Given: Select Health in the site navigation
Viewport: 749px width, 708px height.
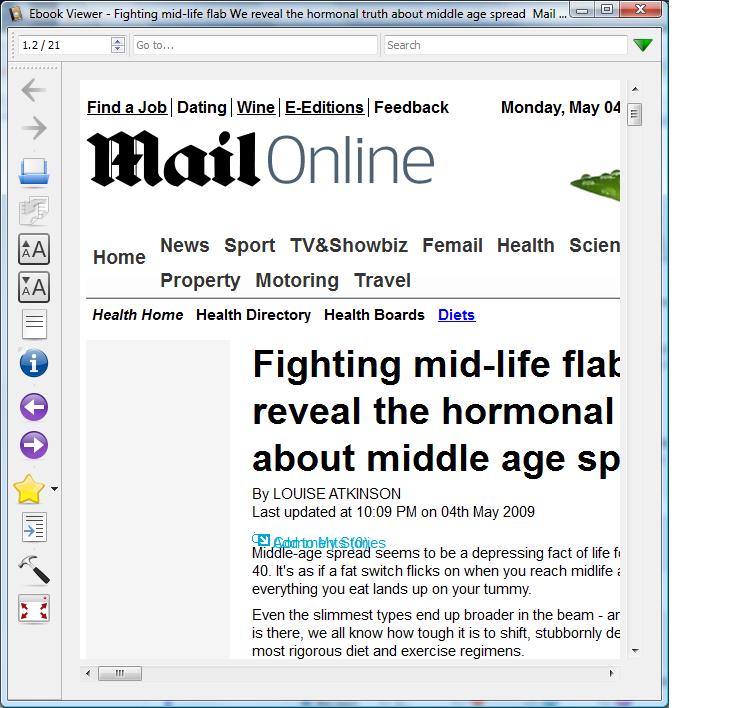Looking at the screenshot, I should pyautogui.click(x=525, y=245).
